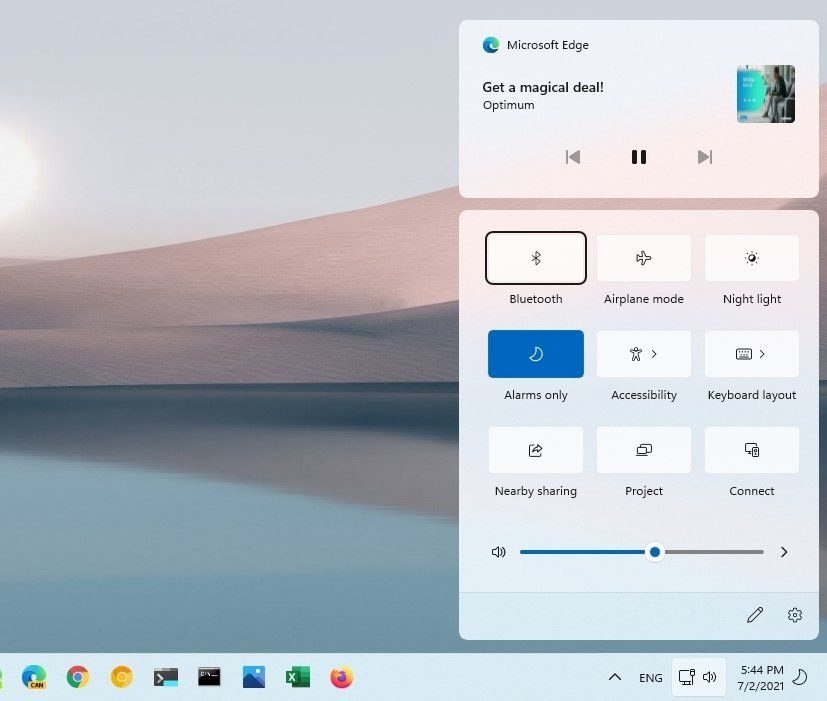This screenshot has width=827, height=701.
Task: Click the Connect quick setting icon
Action: [751, 449]
